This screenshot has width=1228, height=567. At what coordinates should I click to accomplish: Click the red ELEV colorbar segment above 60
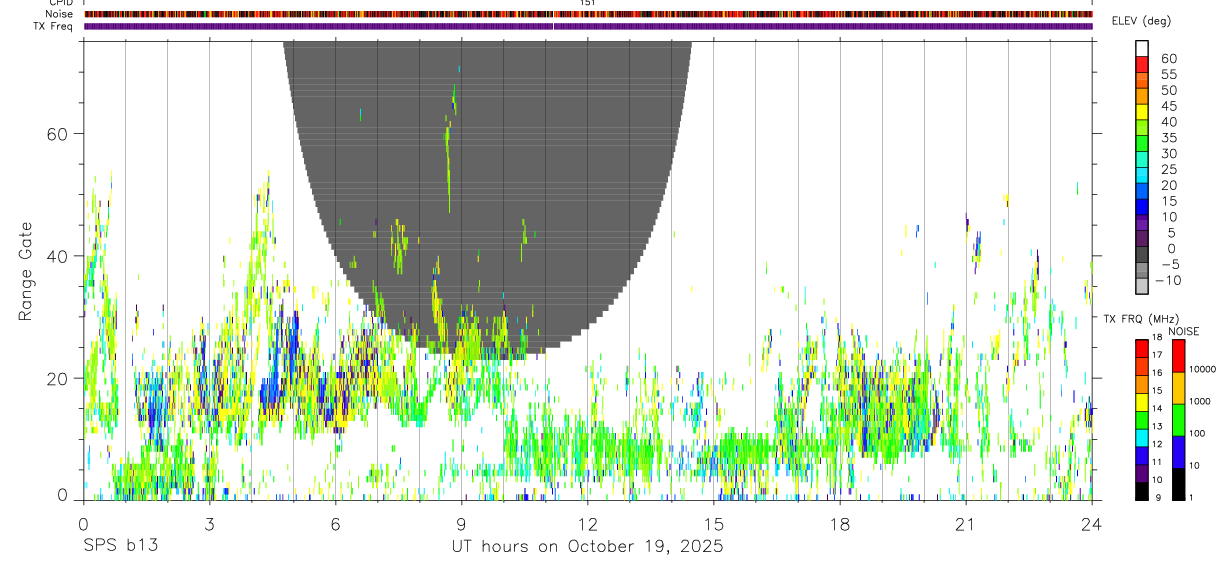coord(1142,64)
